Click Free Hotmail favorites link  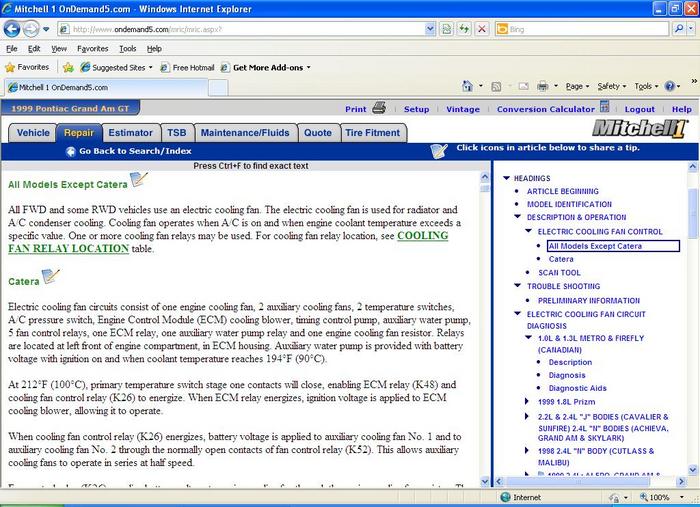[x=188, y=67]
